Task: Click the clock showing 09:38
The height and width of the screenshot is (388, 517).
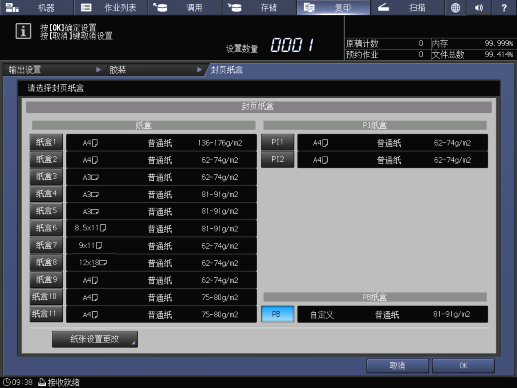Action: tap(18, 382)
